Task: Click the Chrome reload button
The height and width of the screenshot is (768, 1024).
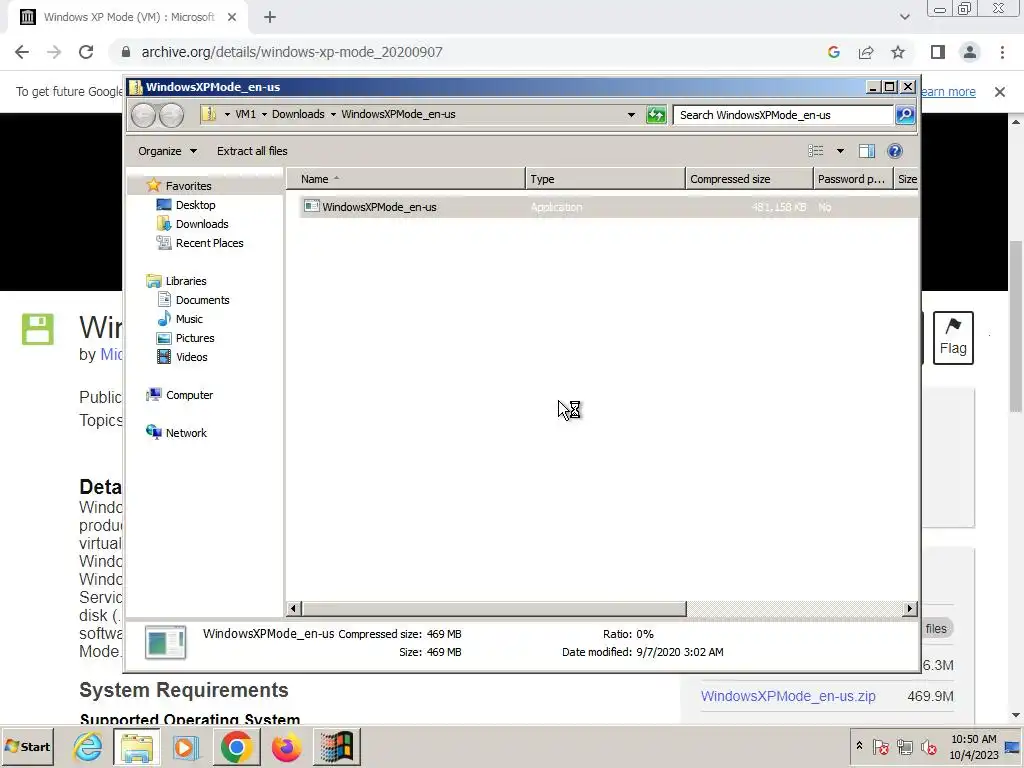Action: [x=86, y=52]
